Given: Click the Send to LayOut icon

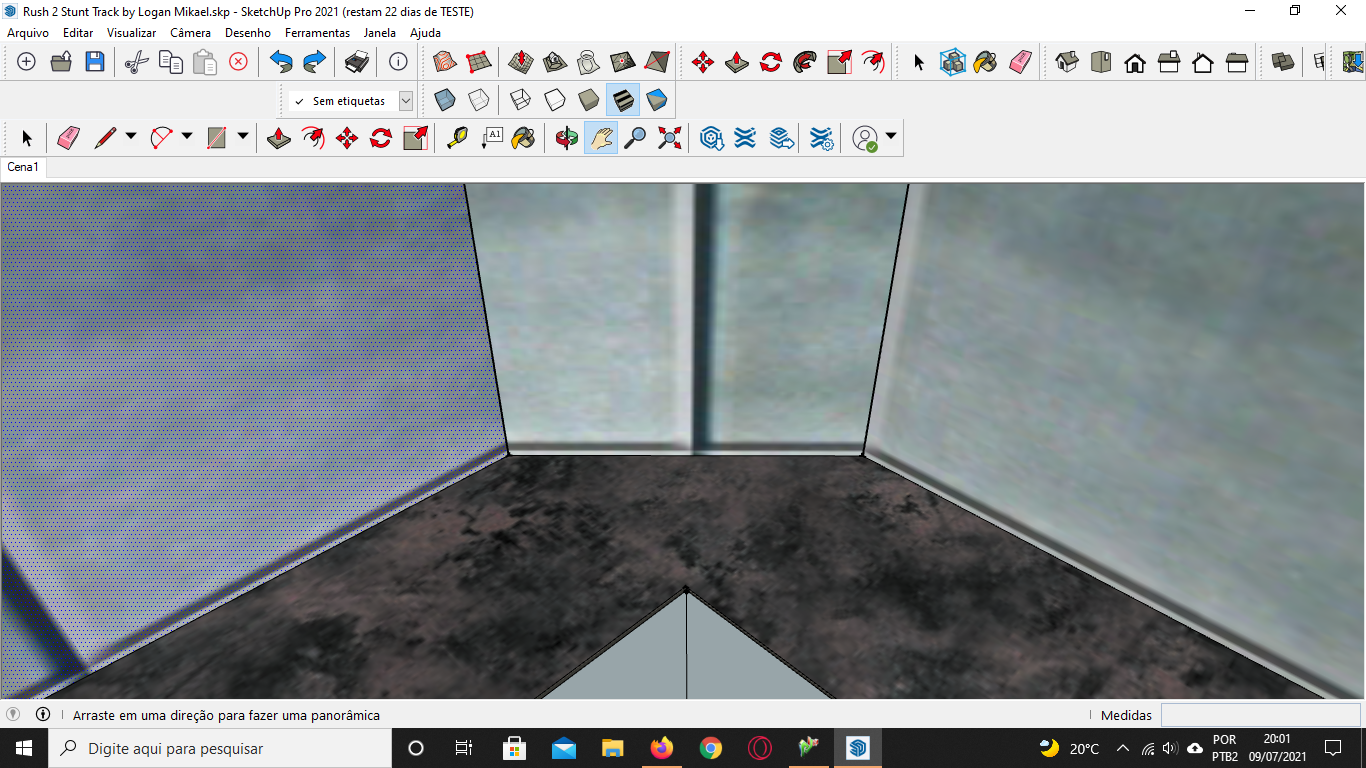Looking at the screenshot, I should coord(781,138).
